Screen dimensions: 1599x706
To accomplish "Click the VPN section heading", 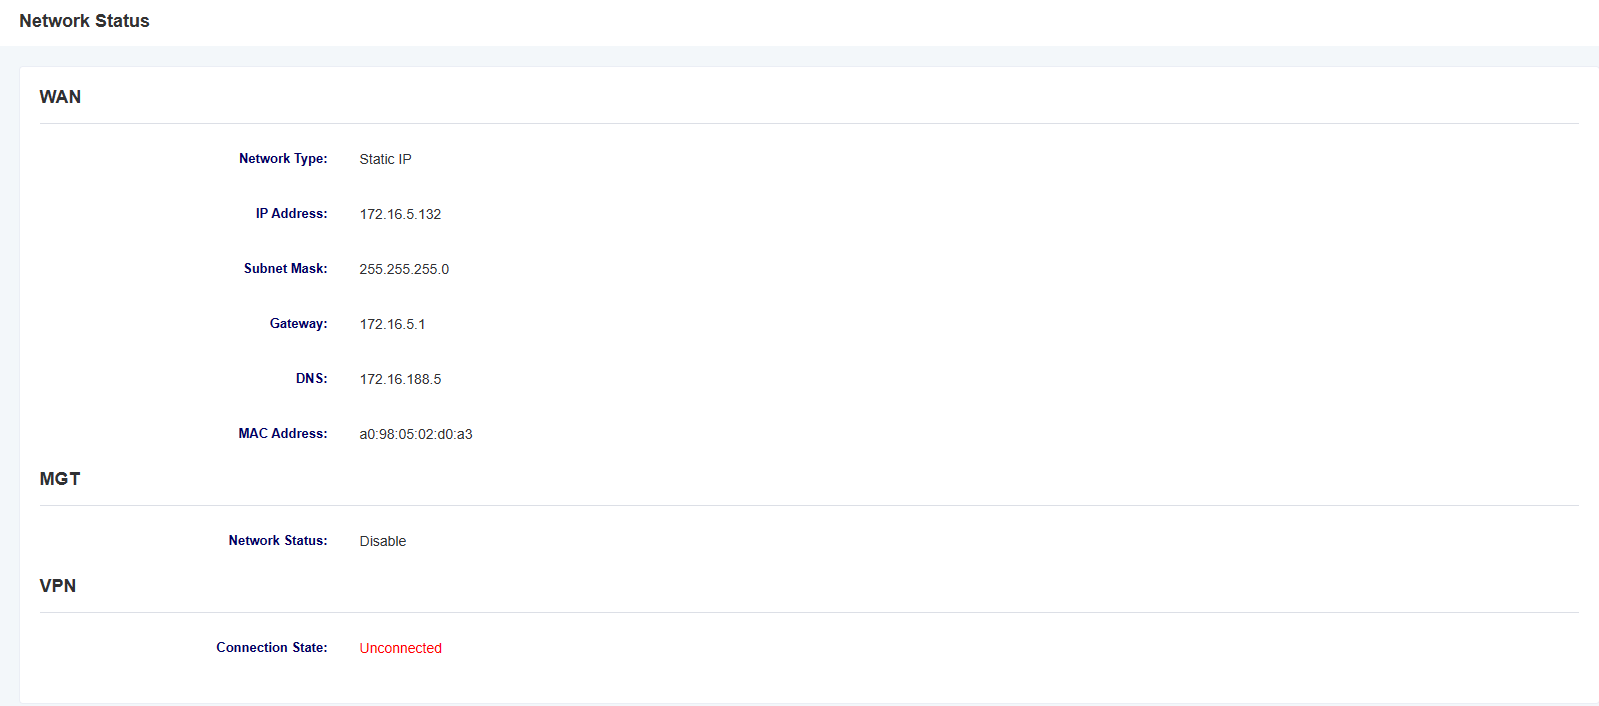I will 58,586.
